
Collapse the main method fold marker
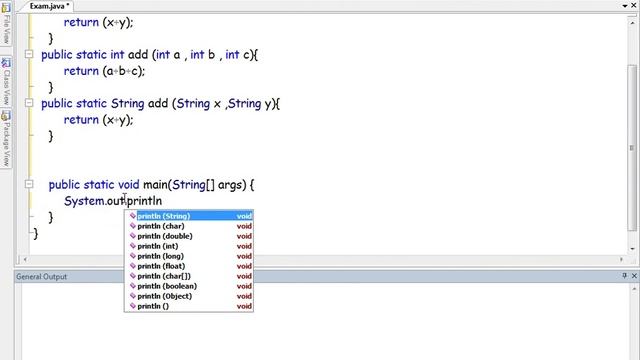coord(29,184)
